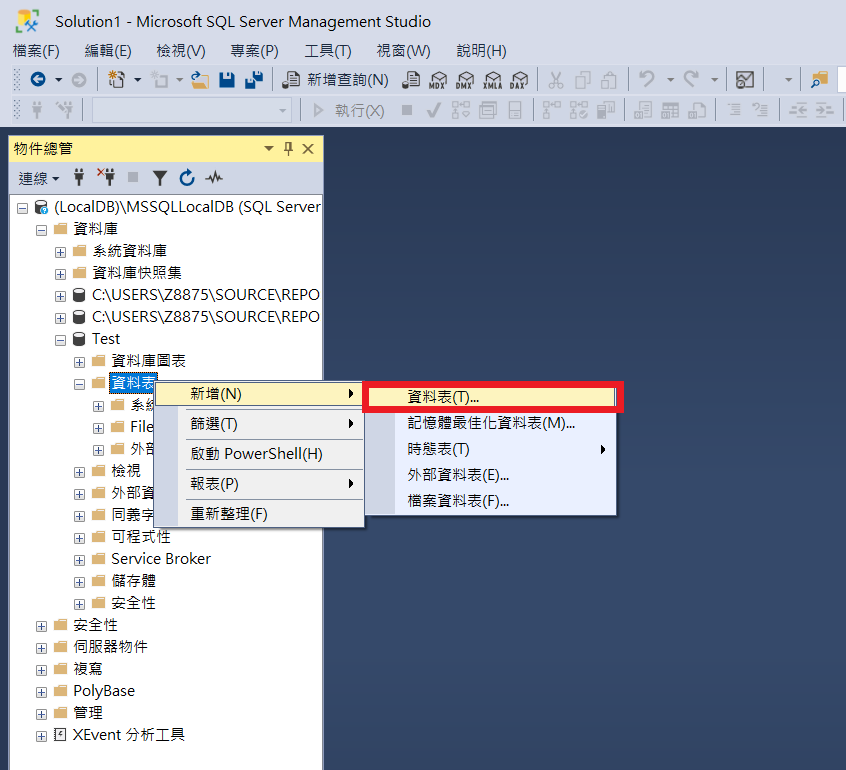Click the Undo arrow icon

pos(646,80)
